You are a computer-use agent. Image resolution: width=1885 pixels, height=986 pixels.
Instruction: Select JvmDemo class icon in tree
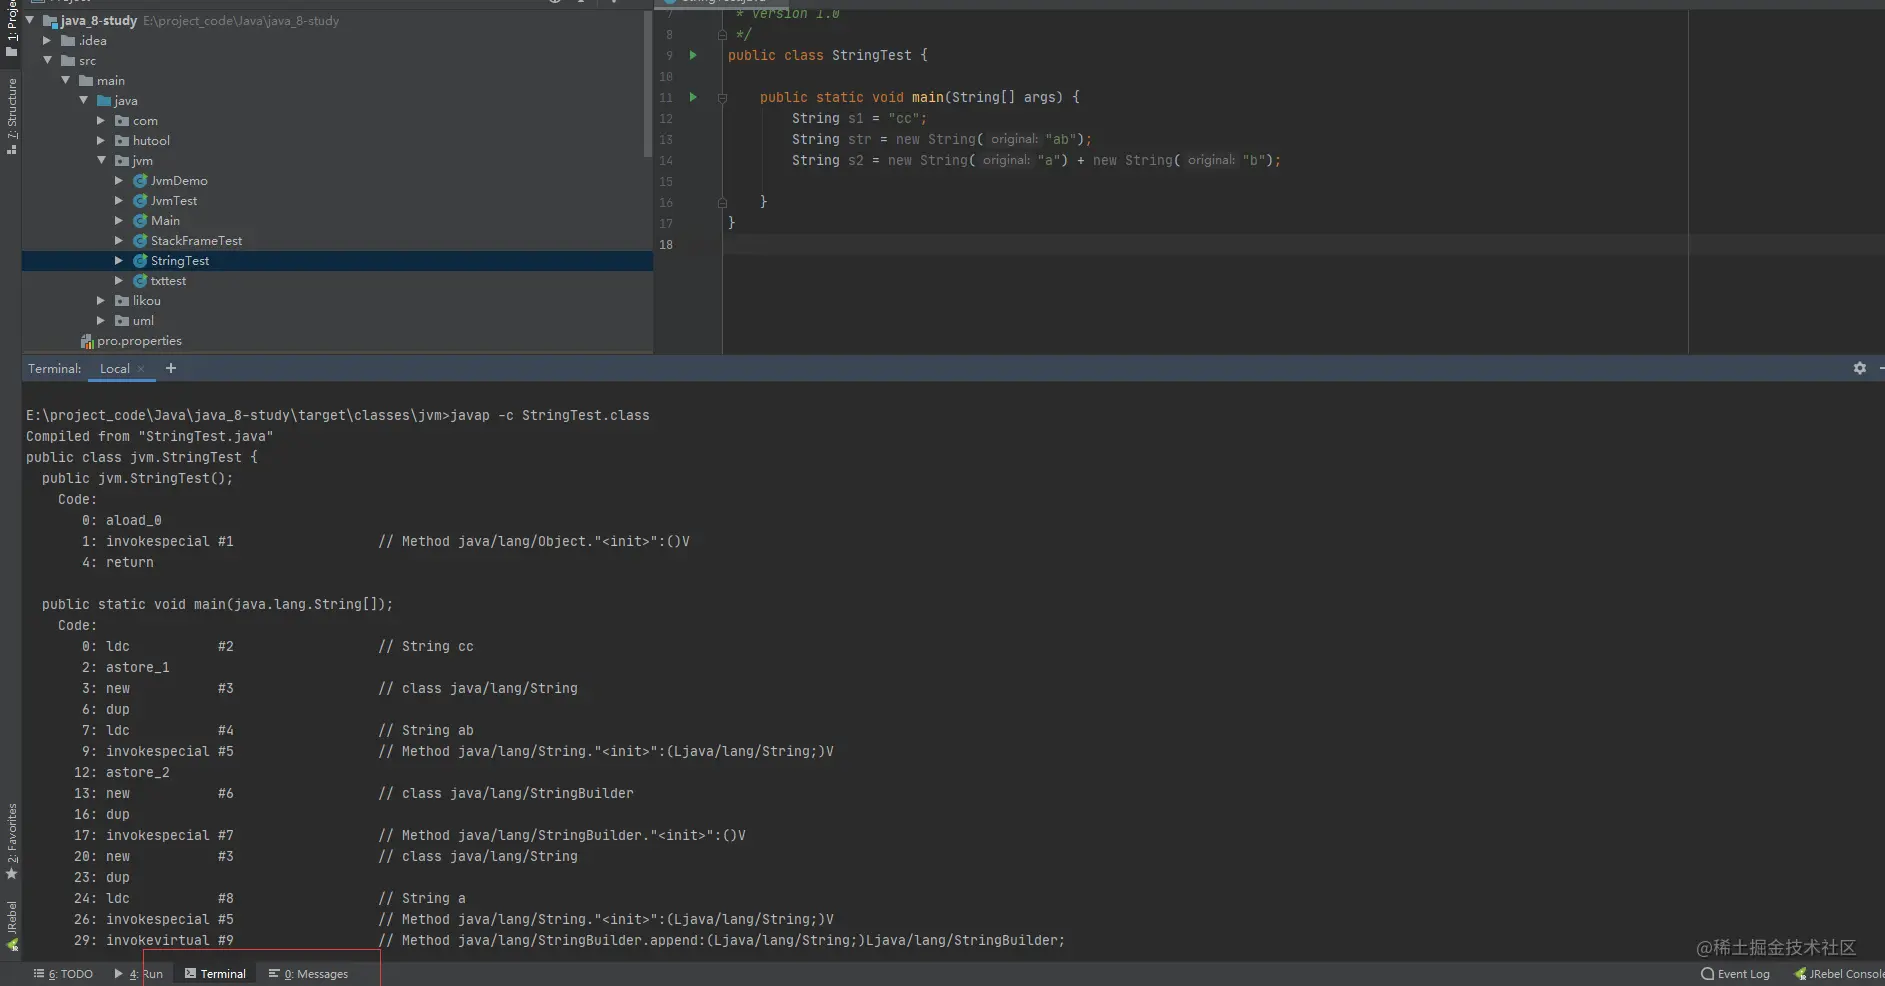140,181
